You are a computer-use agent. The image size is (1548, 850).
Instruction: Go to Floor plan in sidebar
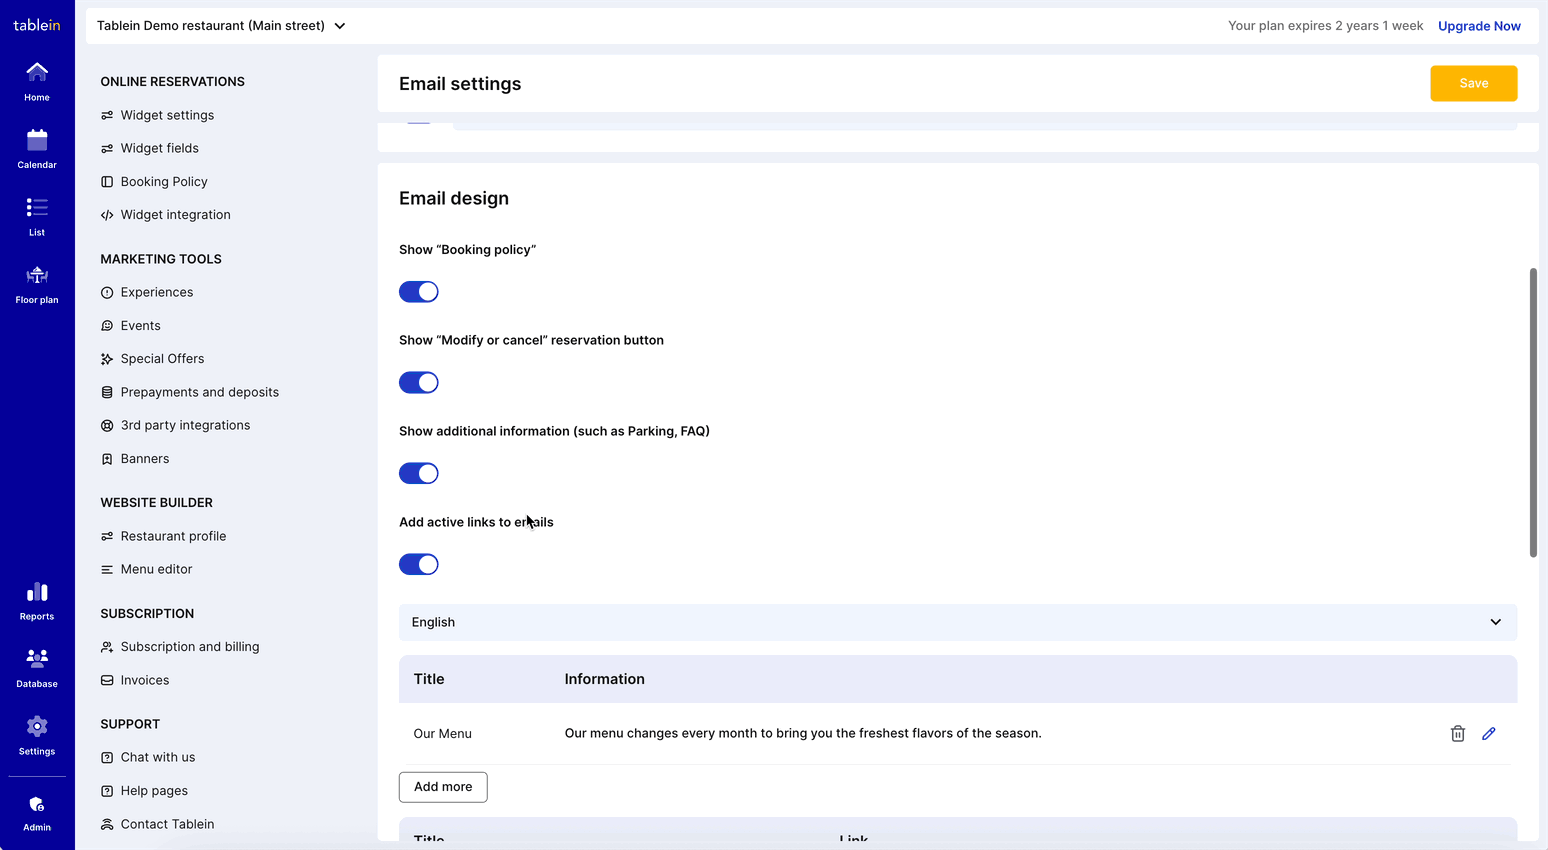tap(37, 283)
